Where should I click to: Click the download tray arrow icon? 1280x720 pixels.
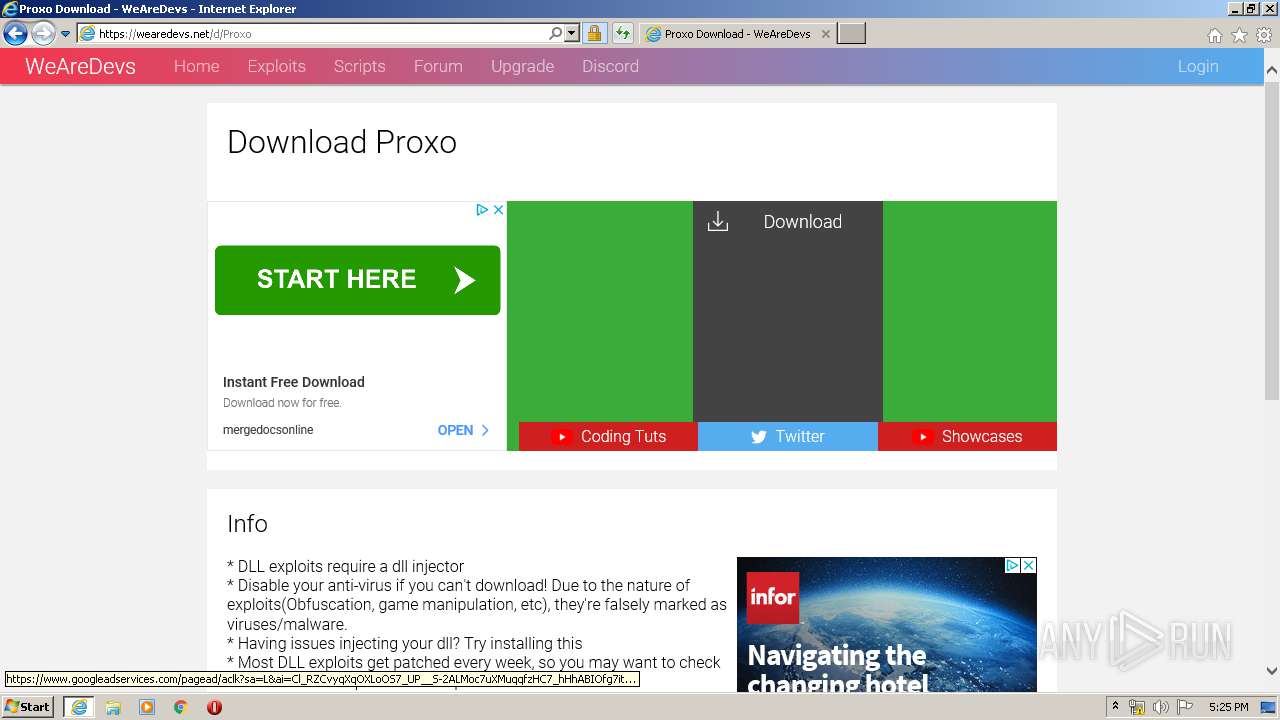point(718,222)
